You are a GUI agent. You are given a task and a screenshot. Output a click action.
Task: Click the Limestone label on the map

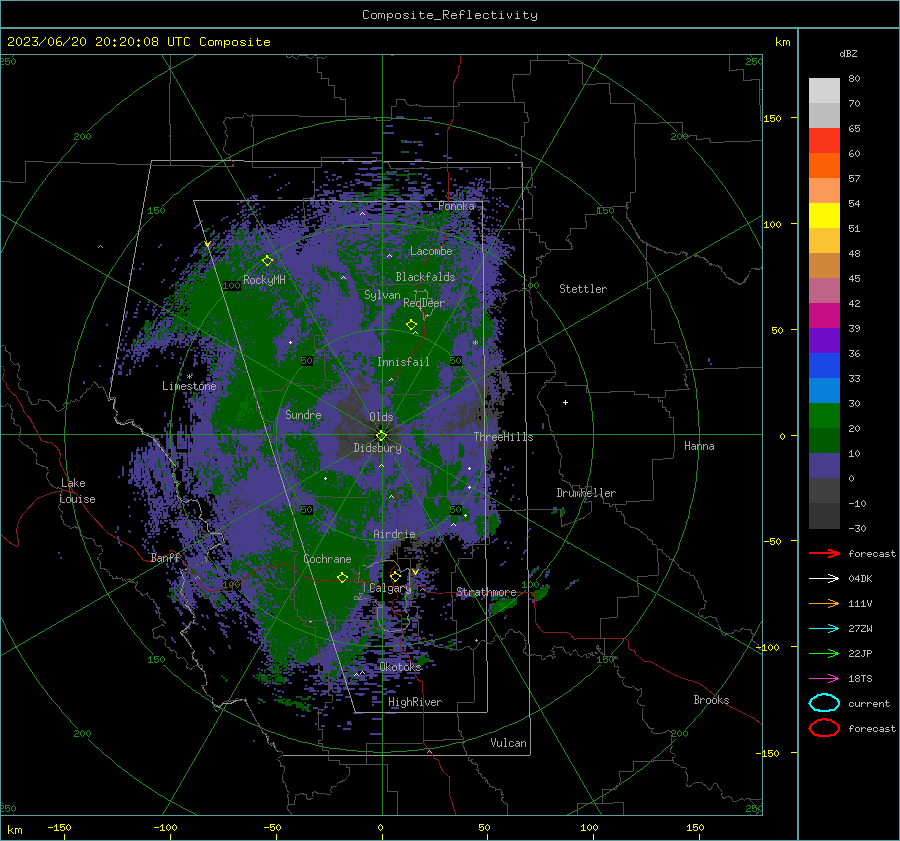click(189, 386)
